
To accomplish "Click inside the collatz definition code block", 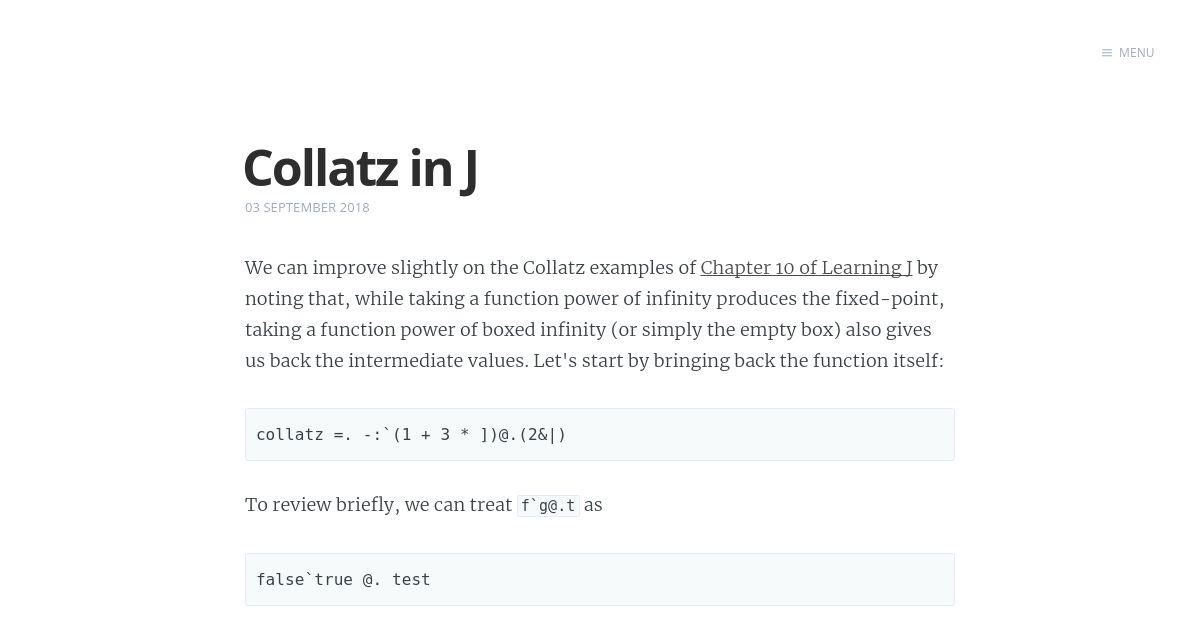I will [x=600, y=434].
